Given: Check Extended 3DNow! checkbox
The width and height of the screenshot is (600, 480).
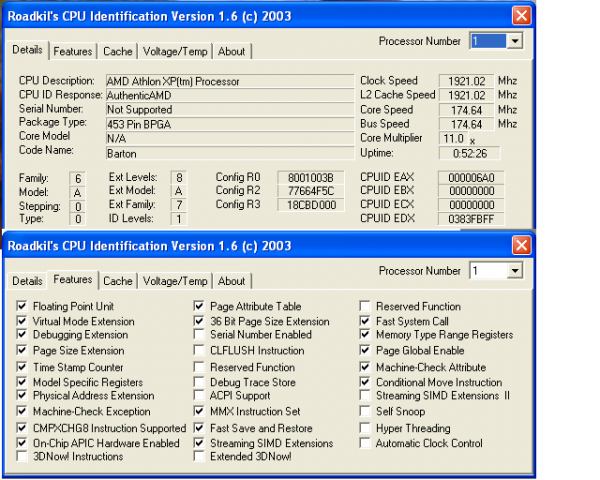Looking at the screenshot, I should pyautogui.click(x=199, y=456).
